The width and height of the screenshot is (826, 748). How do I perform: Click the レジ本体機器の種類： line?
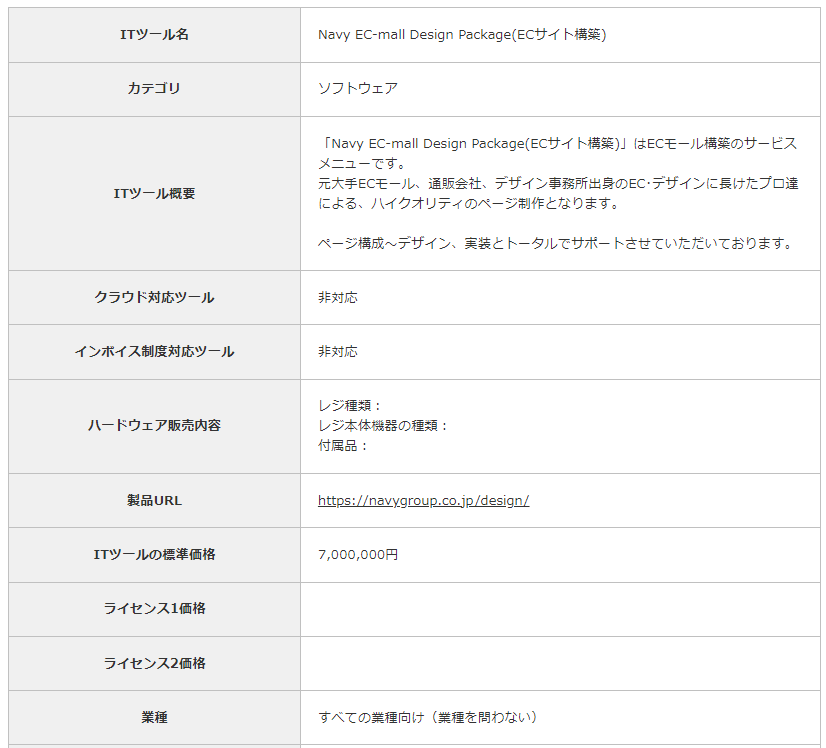click(x=383, y=426)
